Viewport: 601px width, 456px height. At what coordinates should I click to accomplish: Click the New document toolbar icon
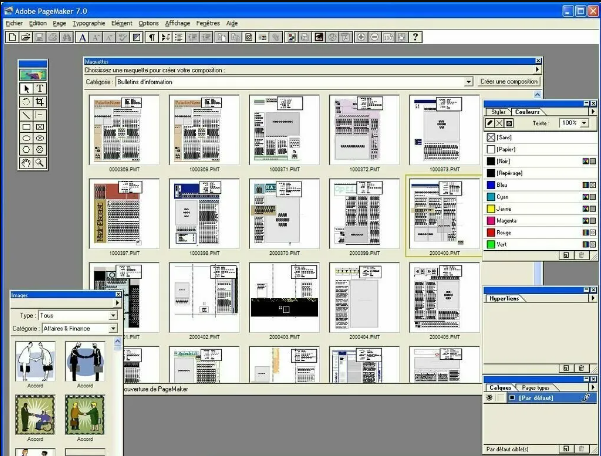12,37
